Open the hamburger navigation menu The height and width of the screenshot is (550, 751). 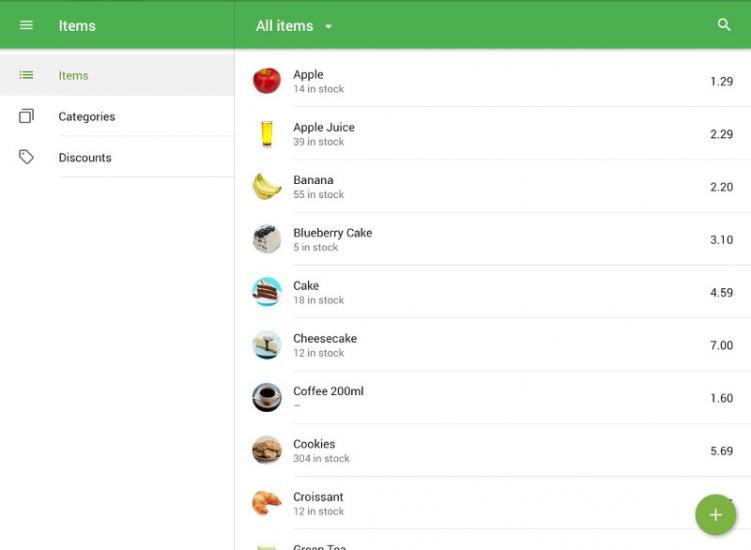26,25
